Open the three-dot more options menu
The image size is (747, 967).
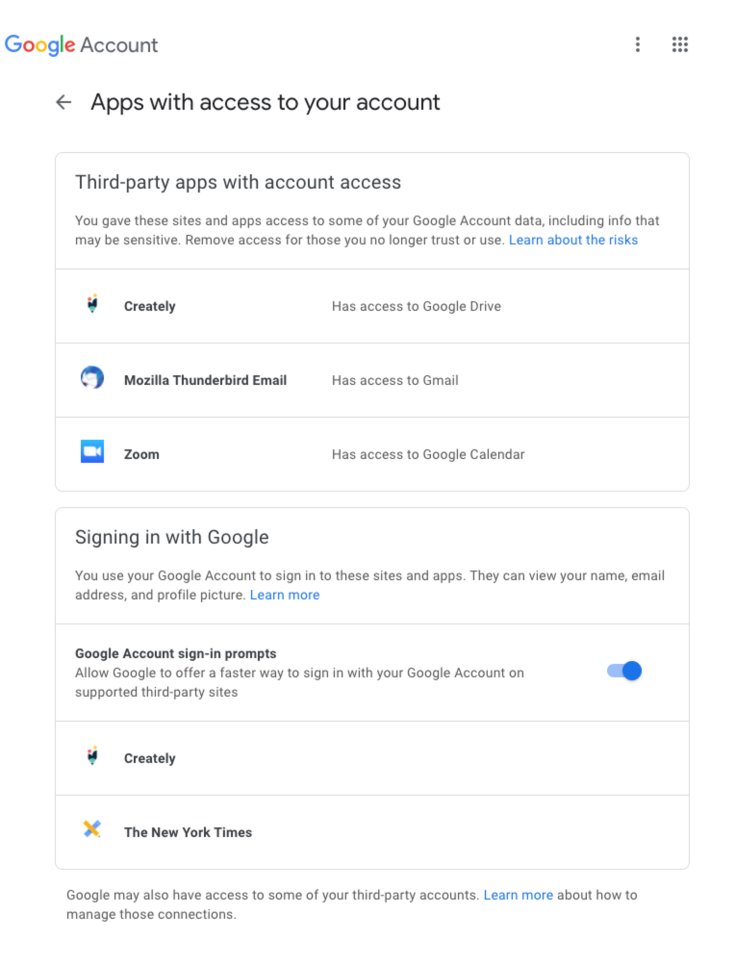click(638, 45)
